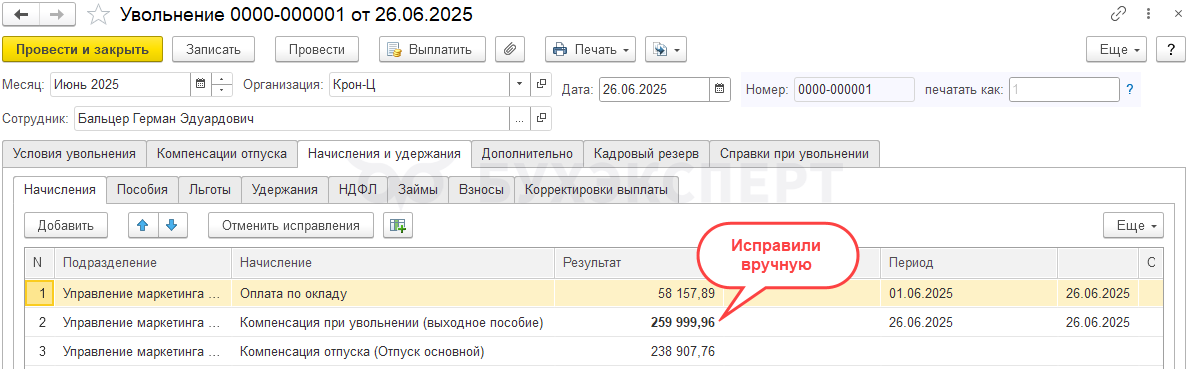Open Компенсации отпуска tab

[x=221, y=154]
